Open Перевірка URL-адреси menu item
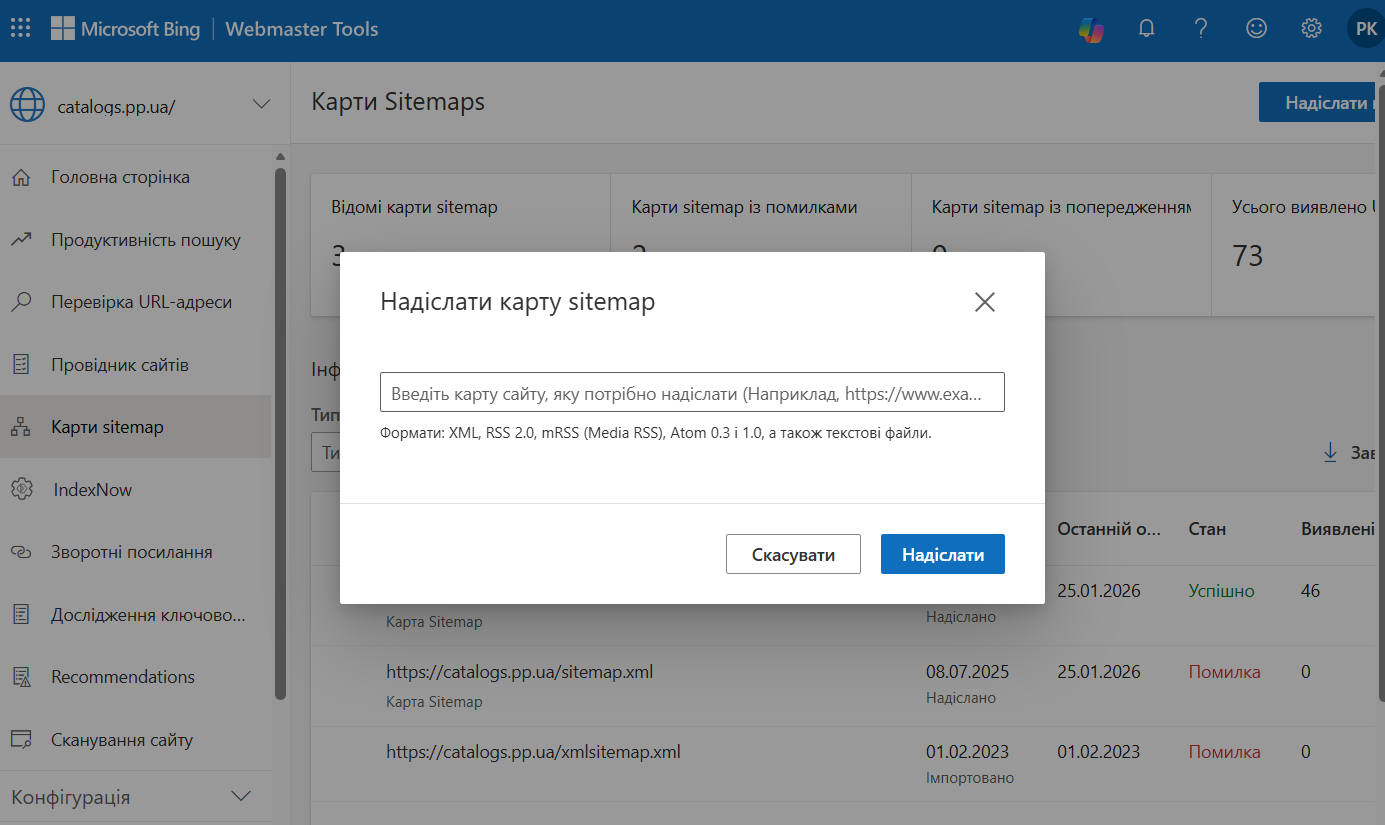Viewport: 1385px width, 825px height. [141, 302]
